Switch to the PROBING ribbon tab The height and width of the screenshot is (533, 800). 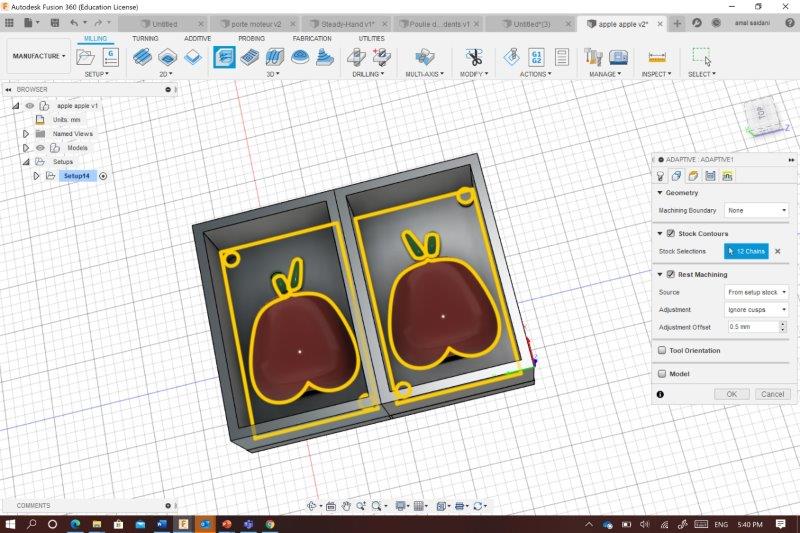click(252, 39)
